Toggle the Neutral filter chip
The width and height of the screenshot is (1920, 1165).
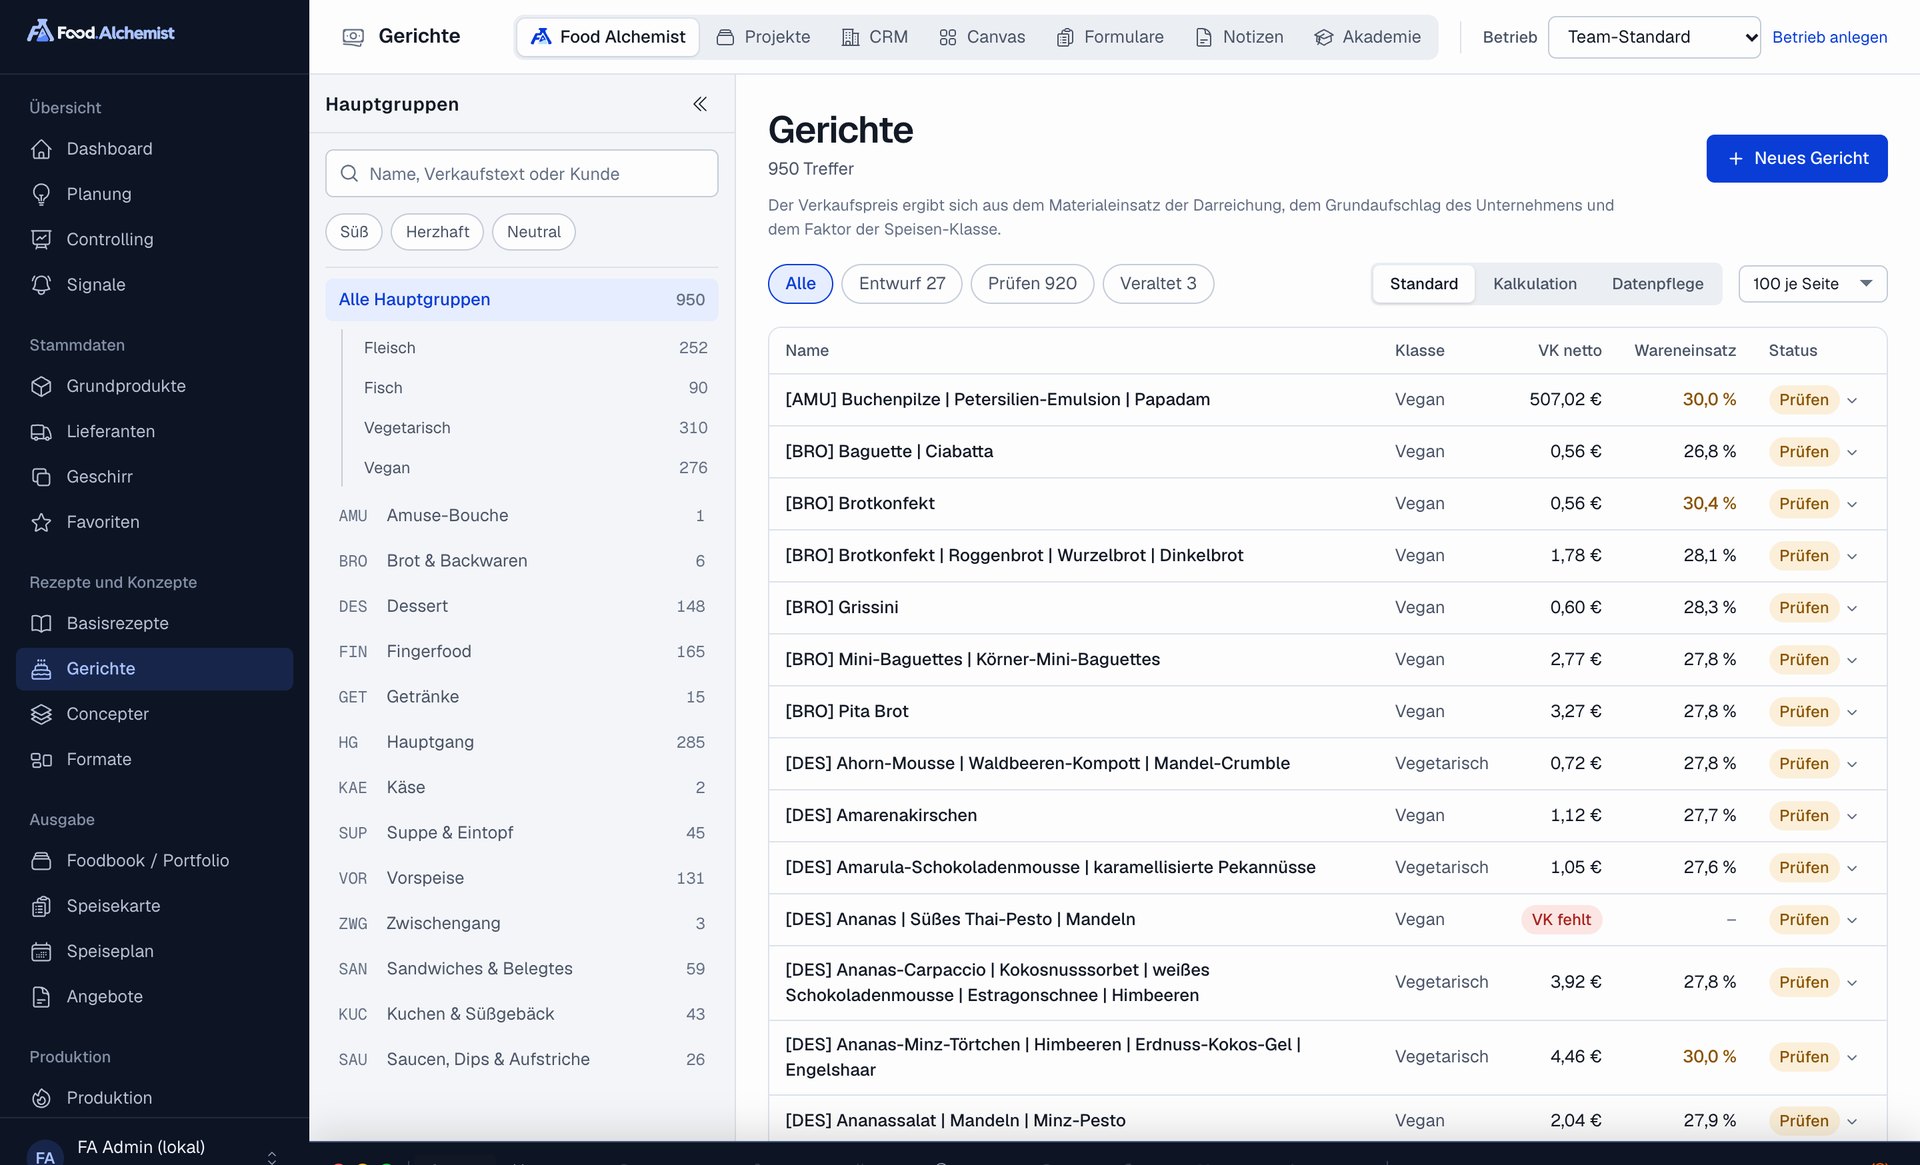click(x=534, y=232)
